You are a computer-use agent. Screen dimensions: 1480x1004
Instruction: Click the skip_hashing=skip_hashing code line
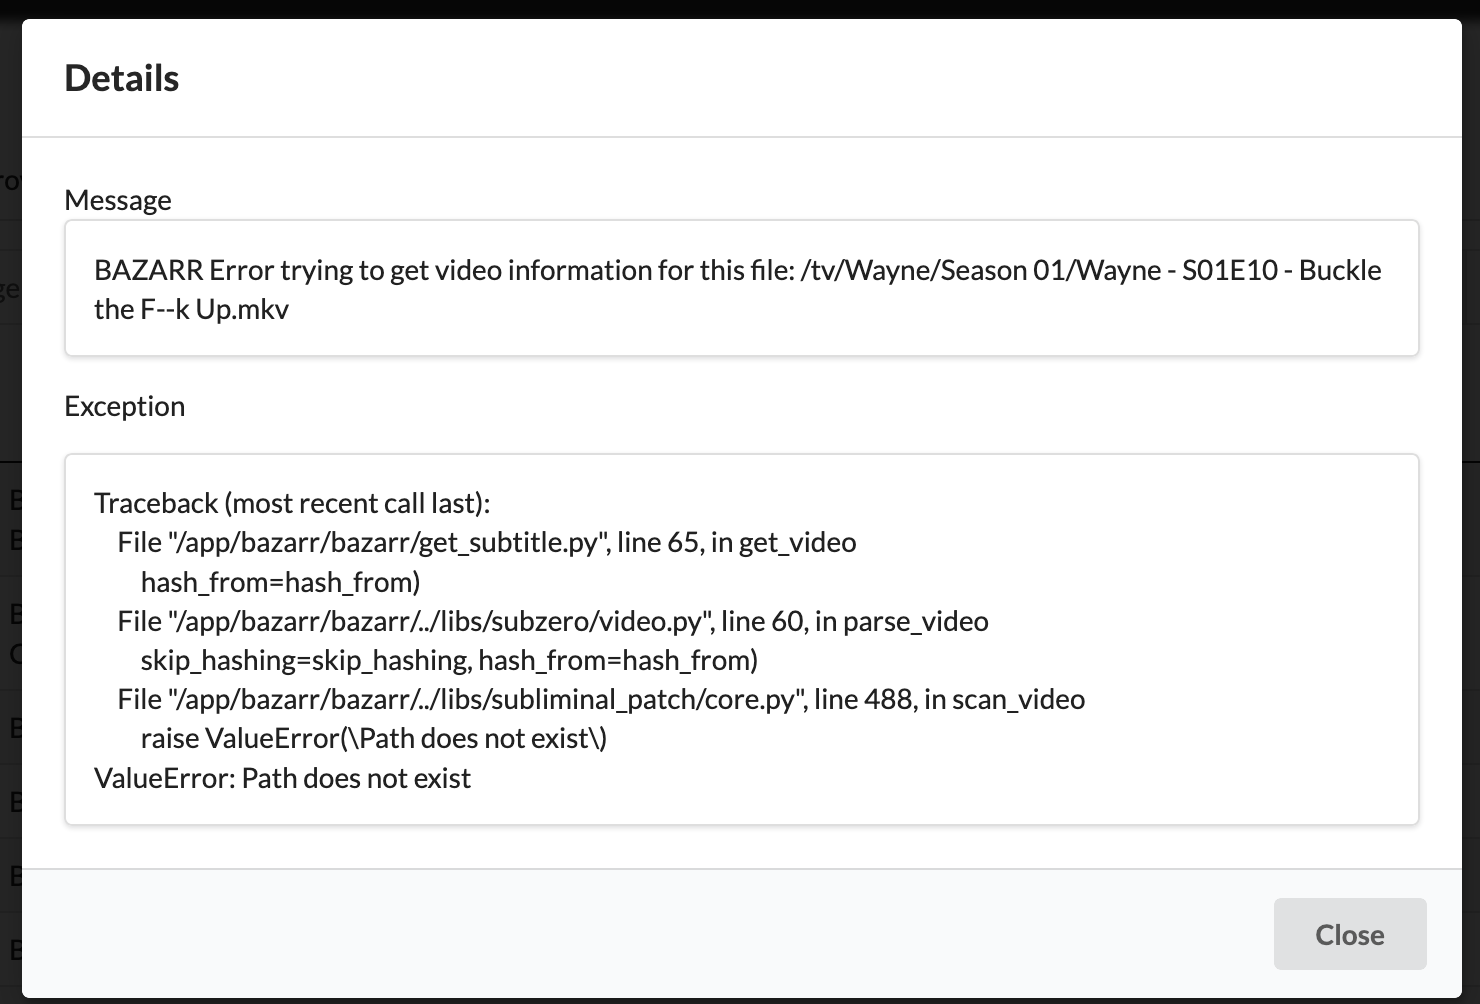[450, 660]
